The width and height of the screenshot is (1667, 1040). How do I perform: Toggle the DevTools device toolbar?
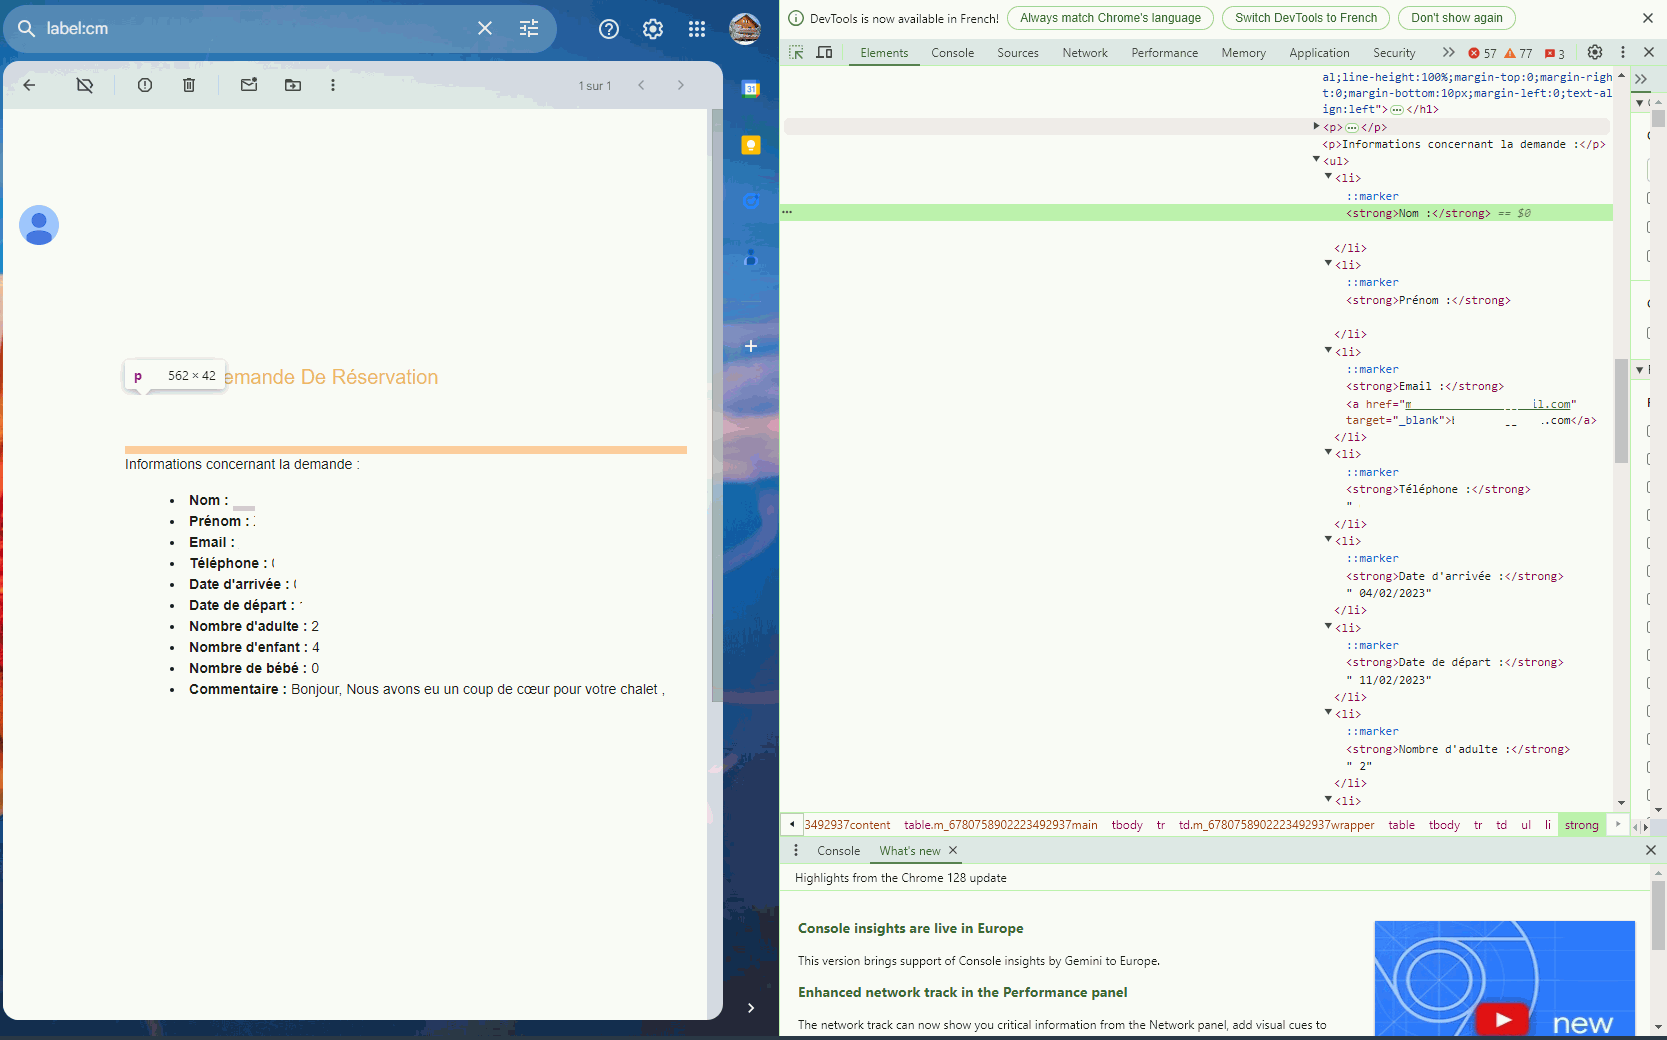coord(824,53)
